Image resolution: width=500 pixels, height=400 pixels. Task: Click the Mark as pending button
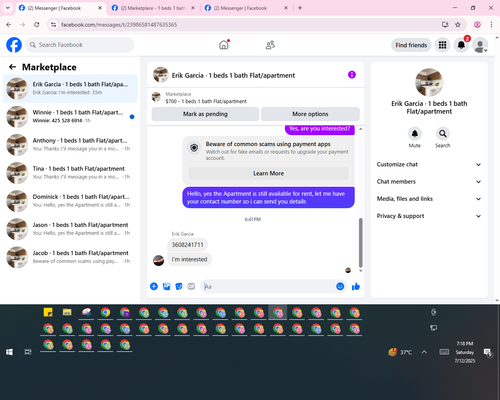pos(205,114)
